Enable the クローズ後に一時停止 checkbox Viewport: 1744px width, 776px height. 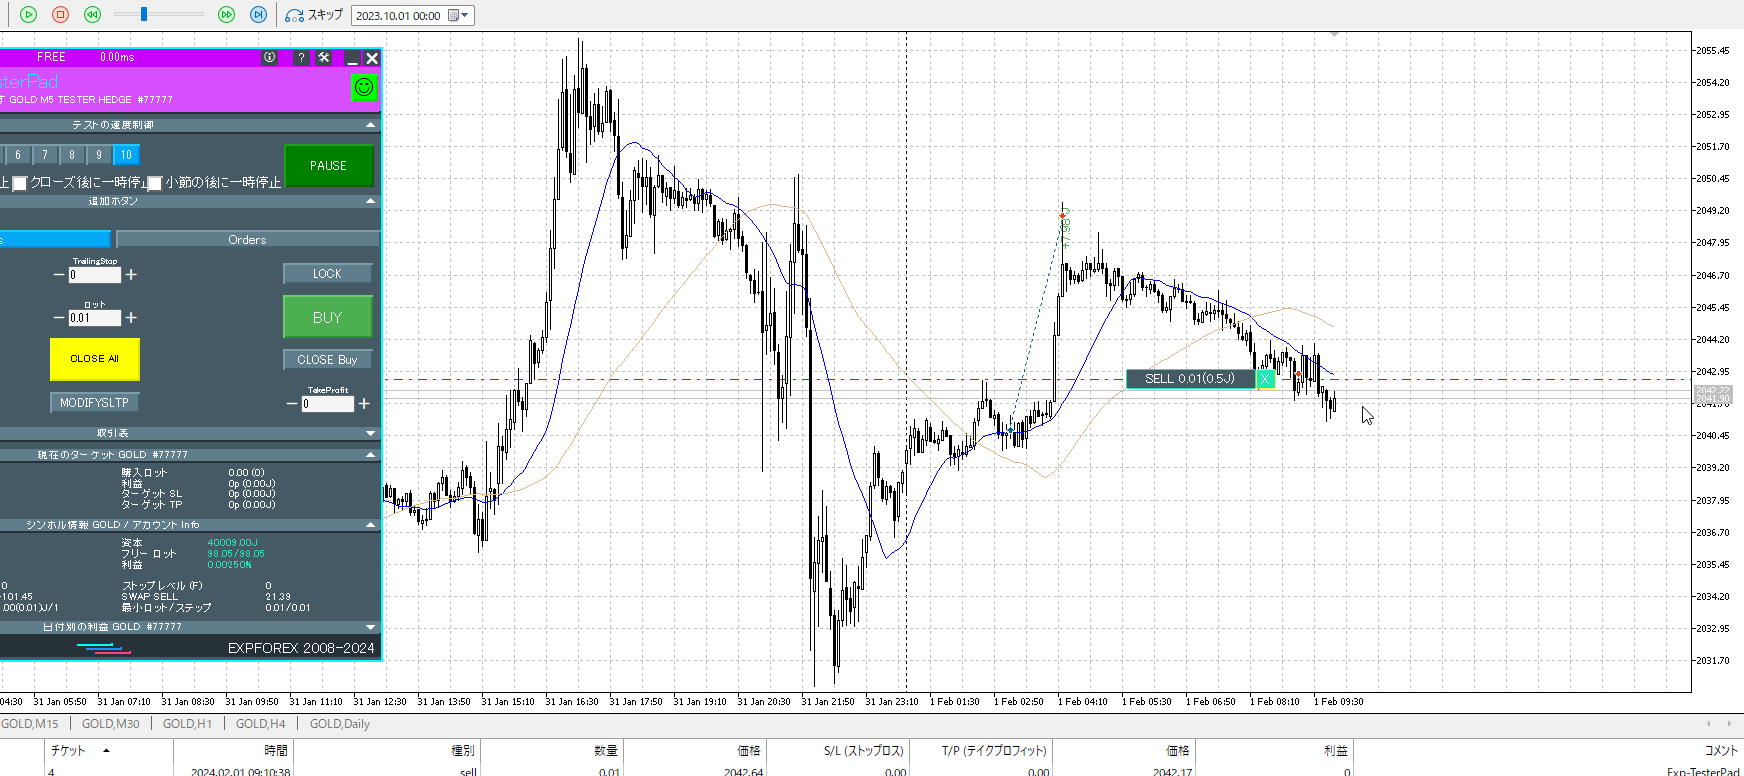click(x=19, y=183)
